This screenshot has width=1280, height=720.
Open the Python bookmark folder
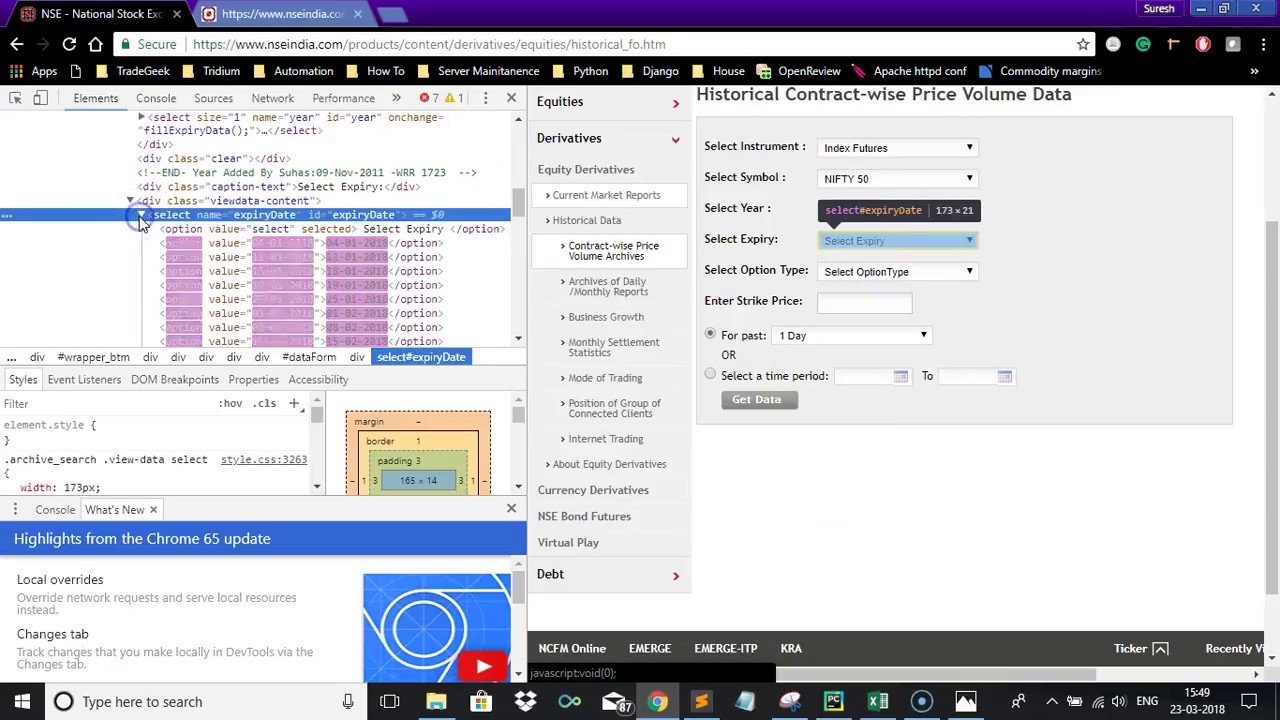[580, 71]
